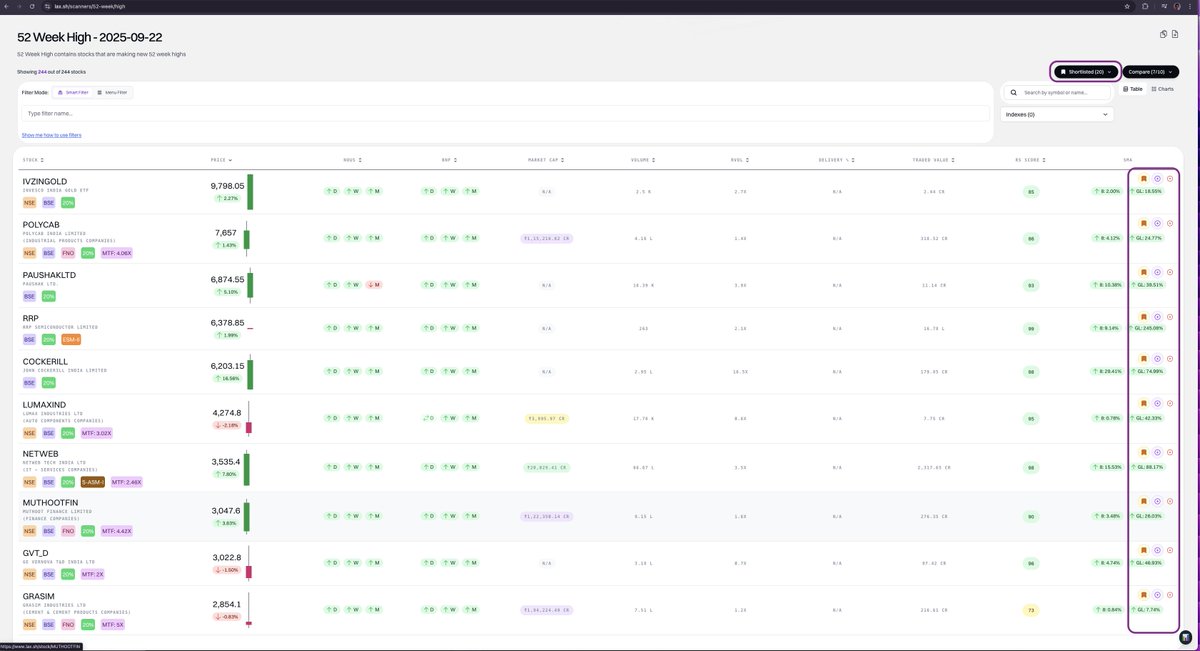Click red remove icon for LUMAXIND
1200x651 pixels.
[x=1170, y=404]
